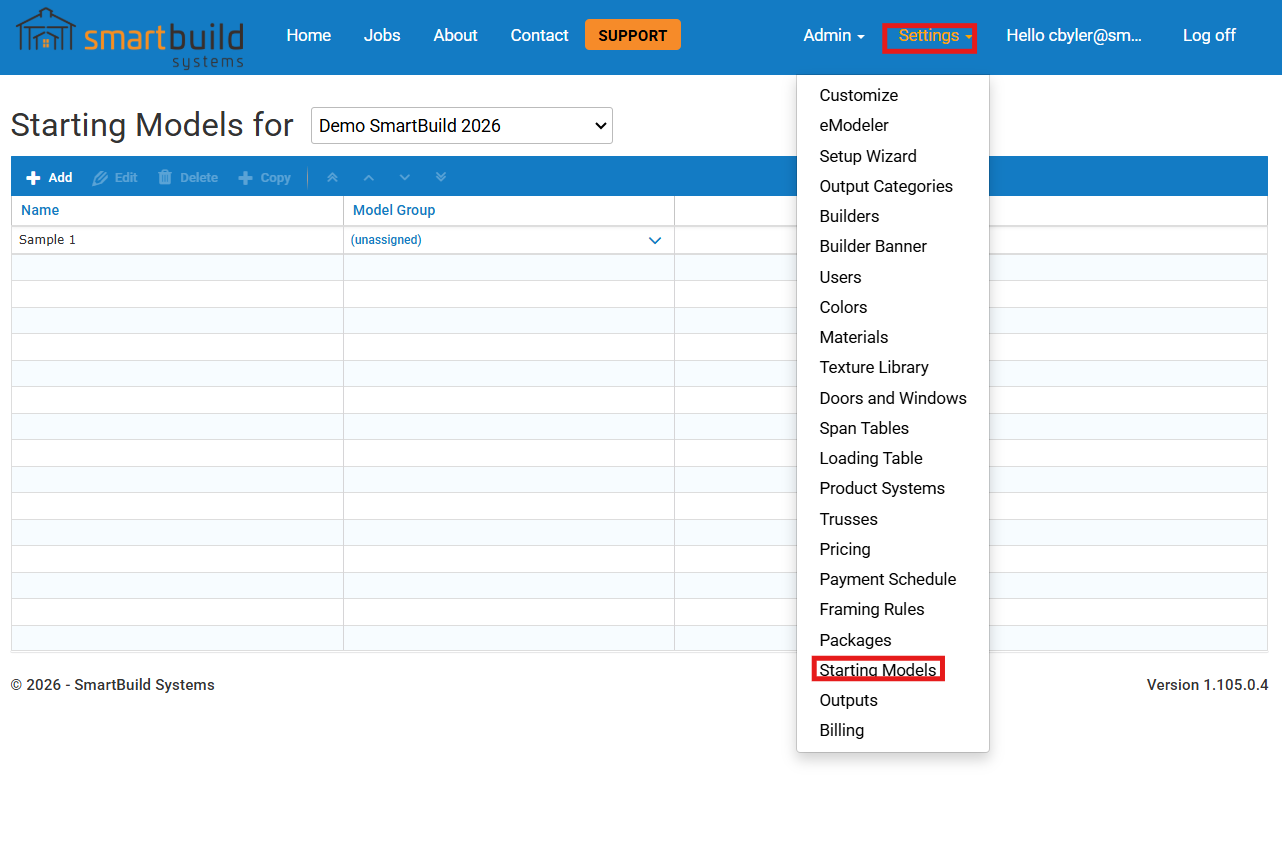The image size is (1282, 852).
Task: Open Product Systems menu item
Action: click(x=882, y=488)
